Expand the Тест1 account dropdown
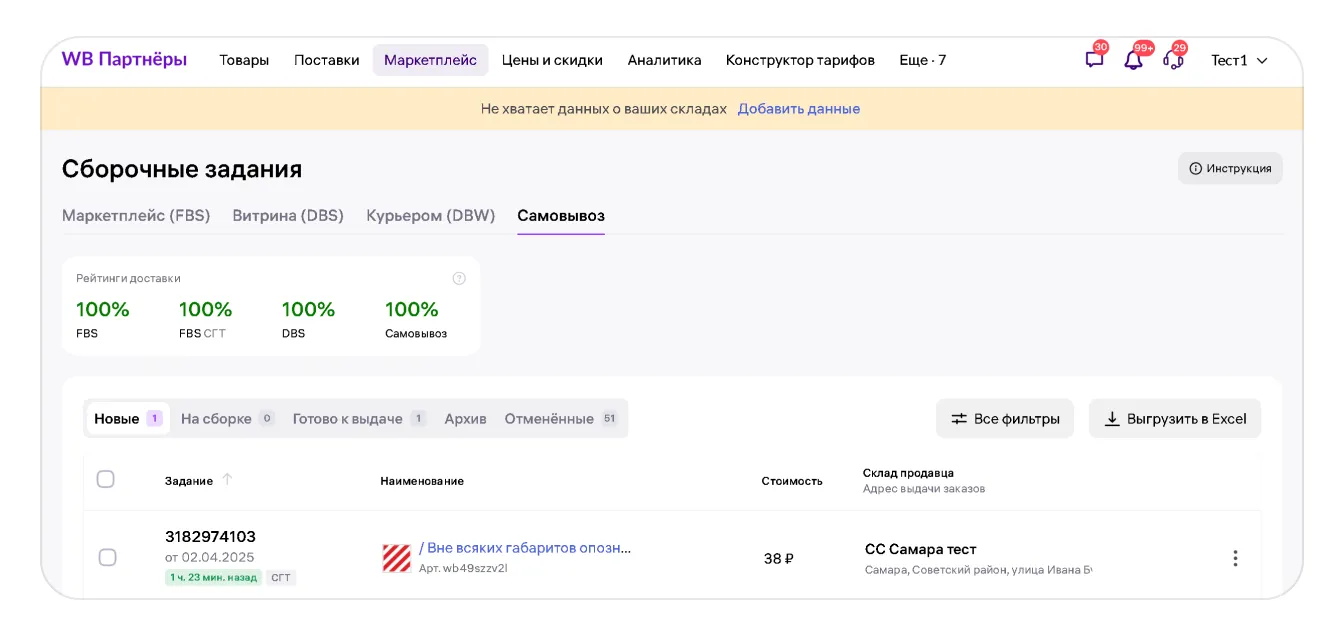This screenshot has height=636, width=1344. tap(1239, 60)
